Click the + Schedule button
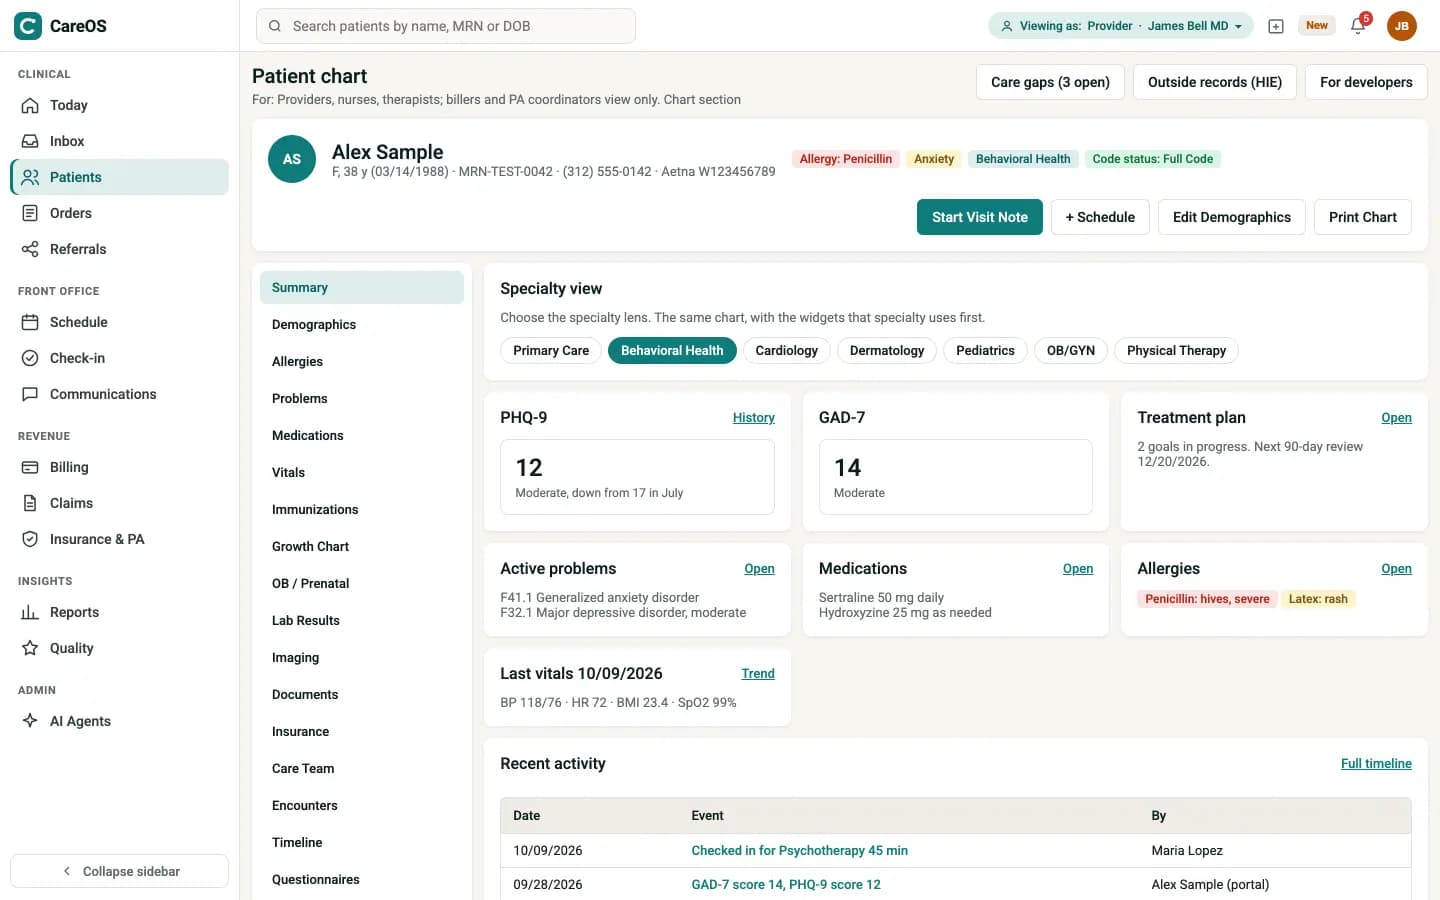The height and width of the screenshot is (900, 1440). pos(1100,217)
